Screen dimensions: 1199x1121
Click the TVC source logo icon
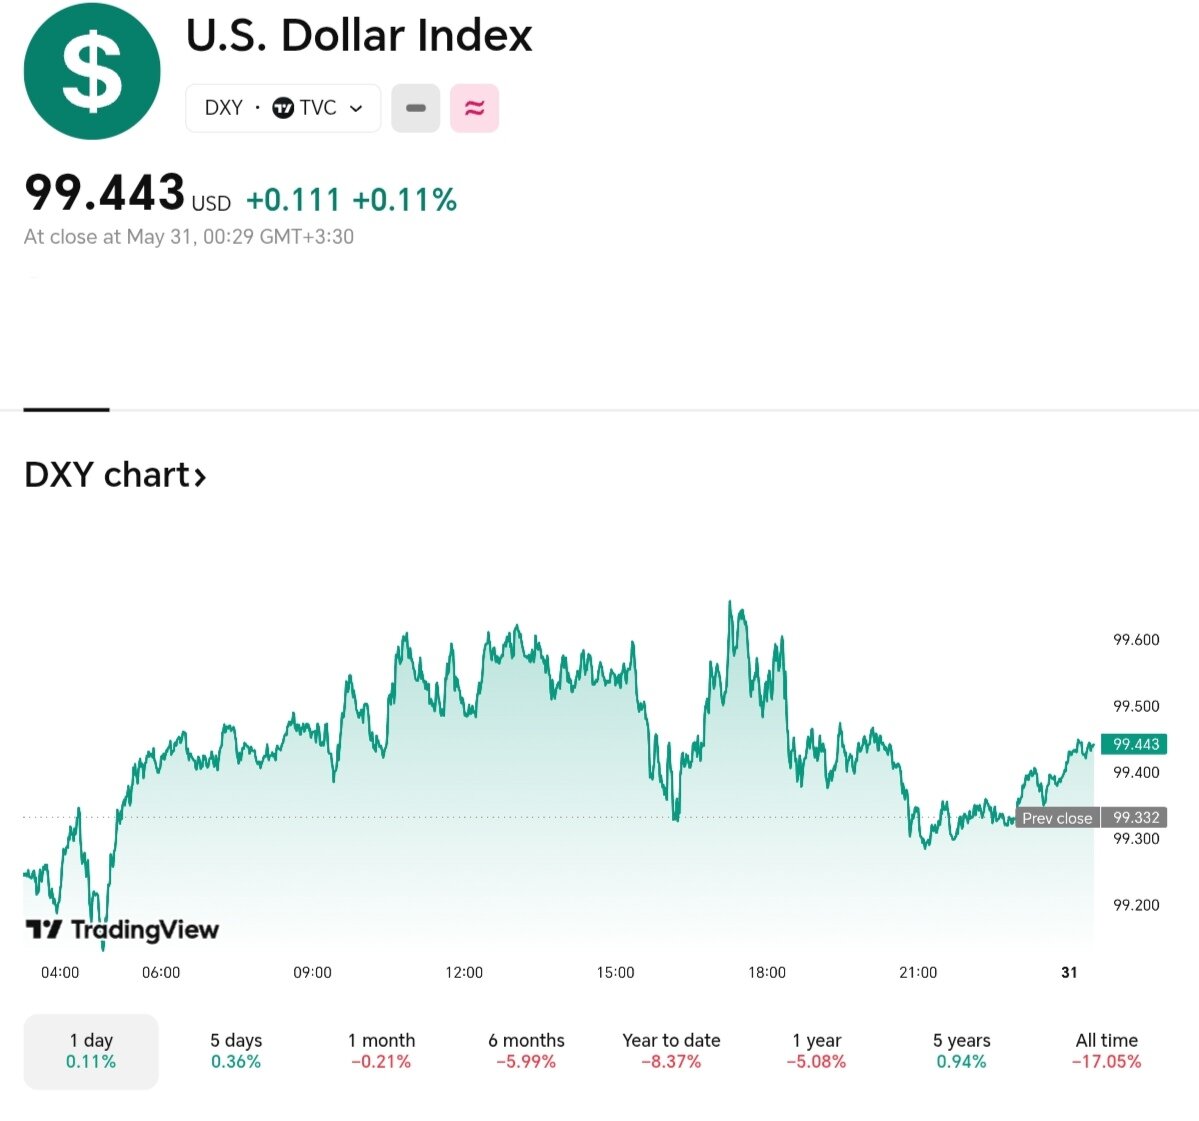click(x=283, y=108)
